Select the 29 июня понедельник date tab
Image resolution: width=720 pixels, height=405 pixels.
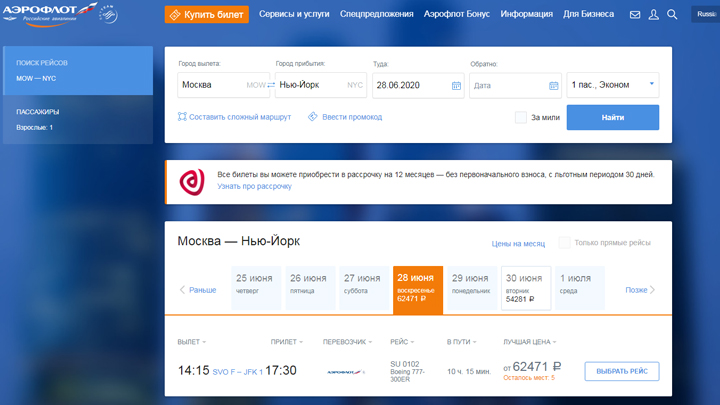[x=472, y=288]
